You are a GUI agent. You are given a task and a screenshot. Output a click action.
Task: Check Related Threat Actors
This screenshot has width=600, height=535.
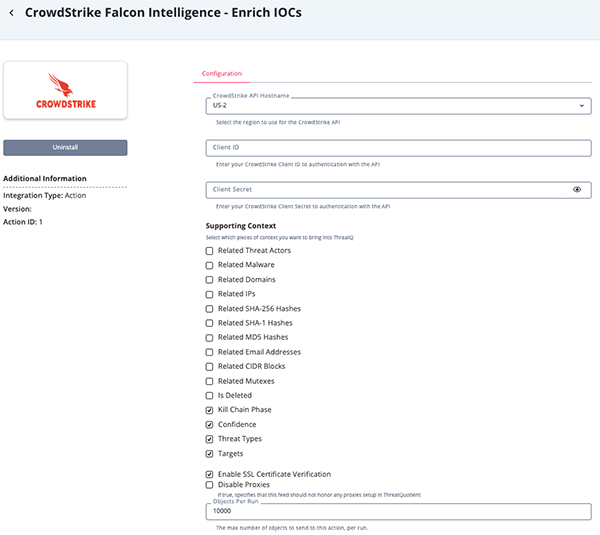209,251
